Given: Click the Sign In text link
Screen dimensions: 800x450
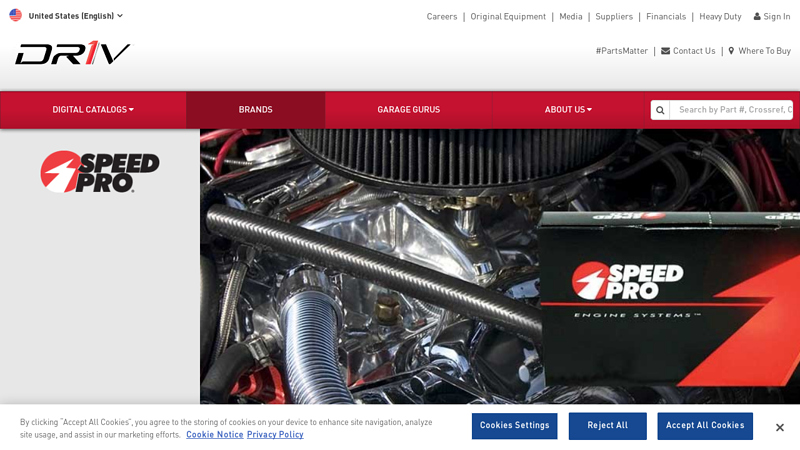Looking at the screenshot, I should pos(777,16).
